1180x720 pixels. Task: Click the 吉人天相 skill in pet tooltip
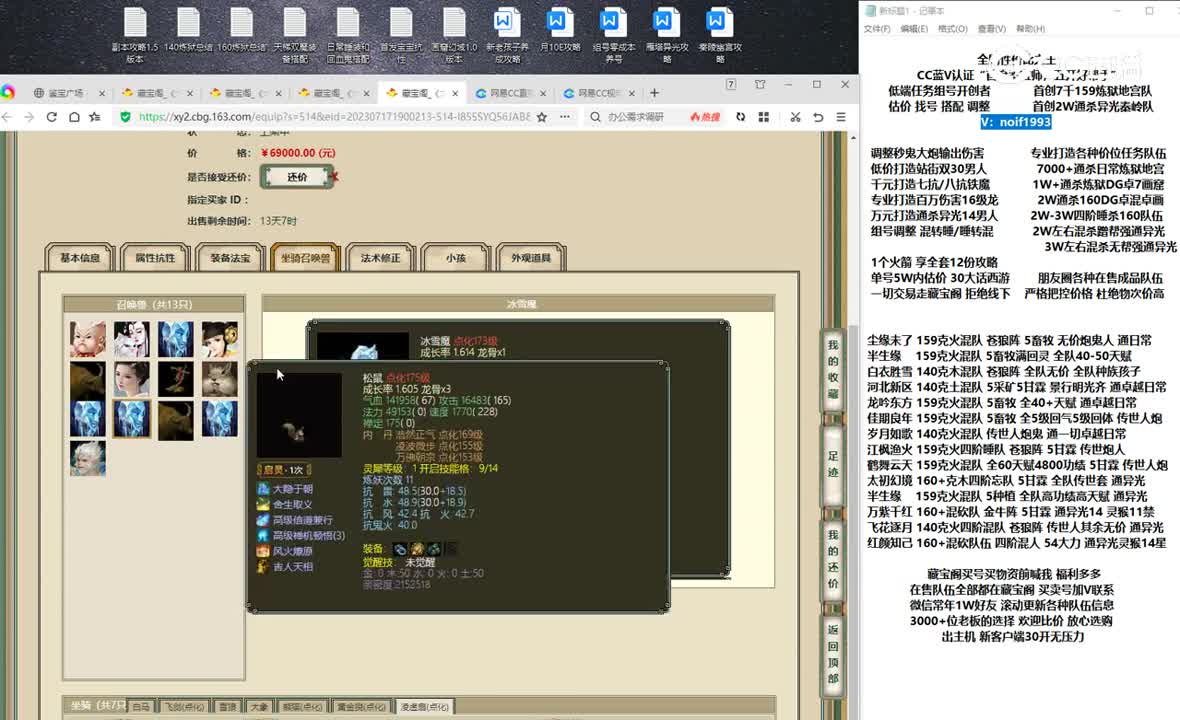tap(292, 567)
